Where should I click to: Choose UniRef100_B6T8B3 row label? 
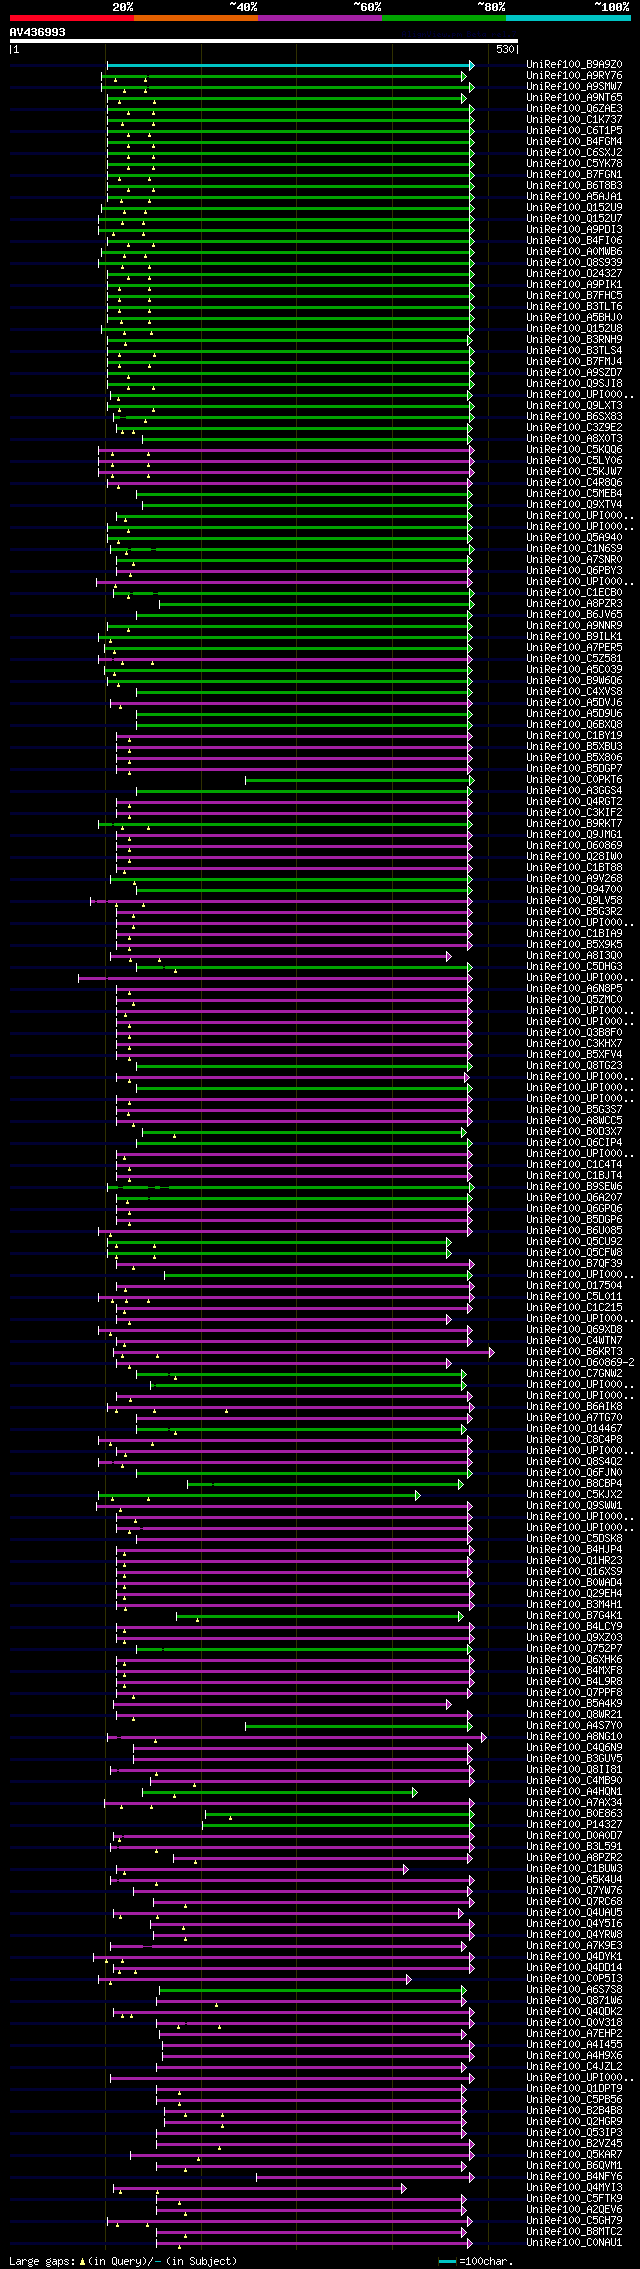pyautogui.click(x=574, y=186)
